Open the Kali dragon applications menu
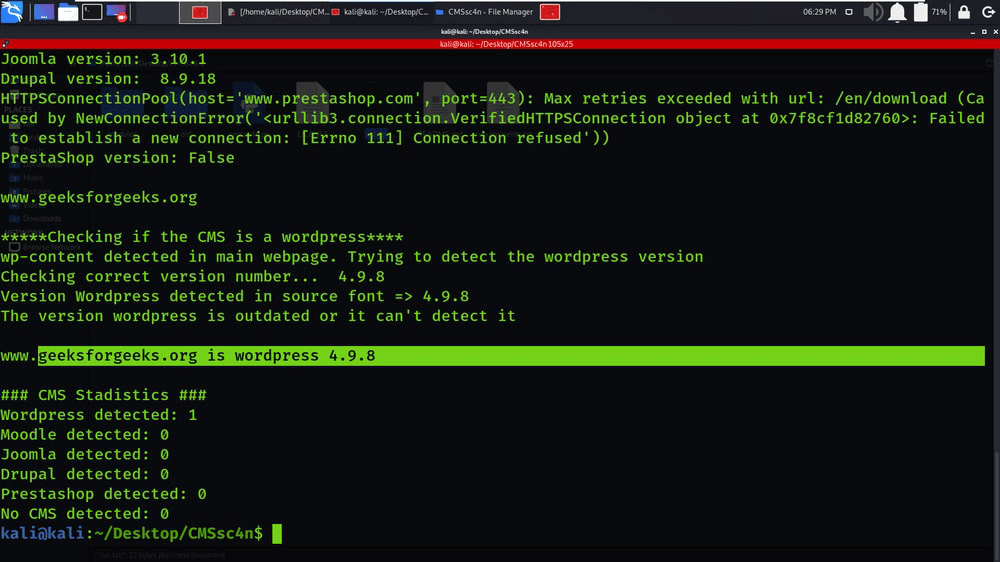Screen dimensions: 1000x562 pyautogui.click(x=12, y=11)
